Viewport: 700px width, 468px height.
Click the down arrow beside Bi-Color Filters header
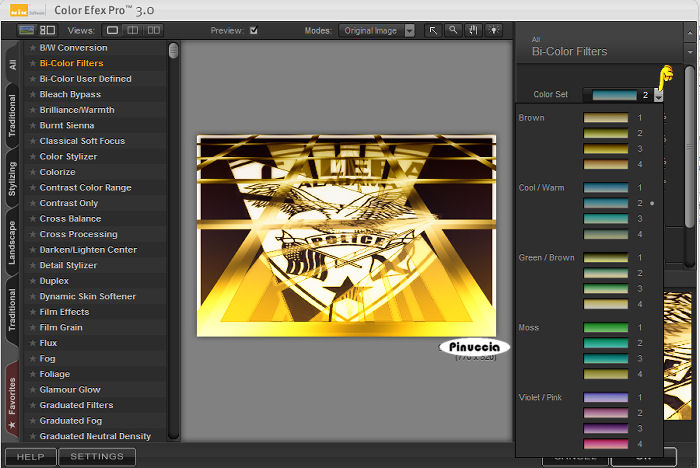[690, 52]
